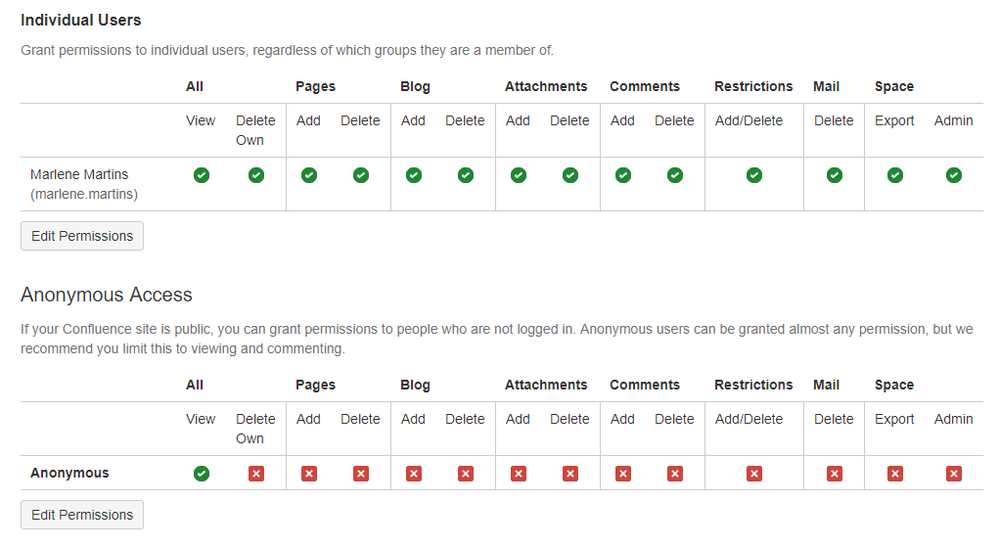999x551 pixels.
Task: Click Marlene Martins' View permission checkmark
Action: click(x=201, y=175)
